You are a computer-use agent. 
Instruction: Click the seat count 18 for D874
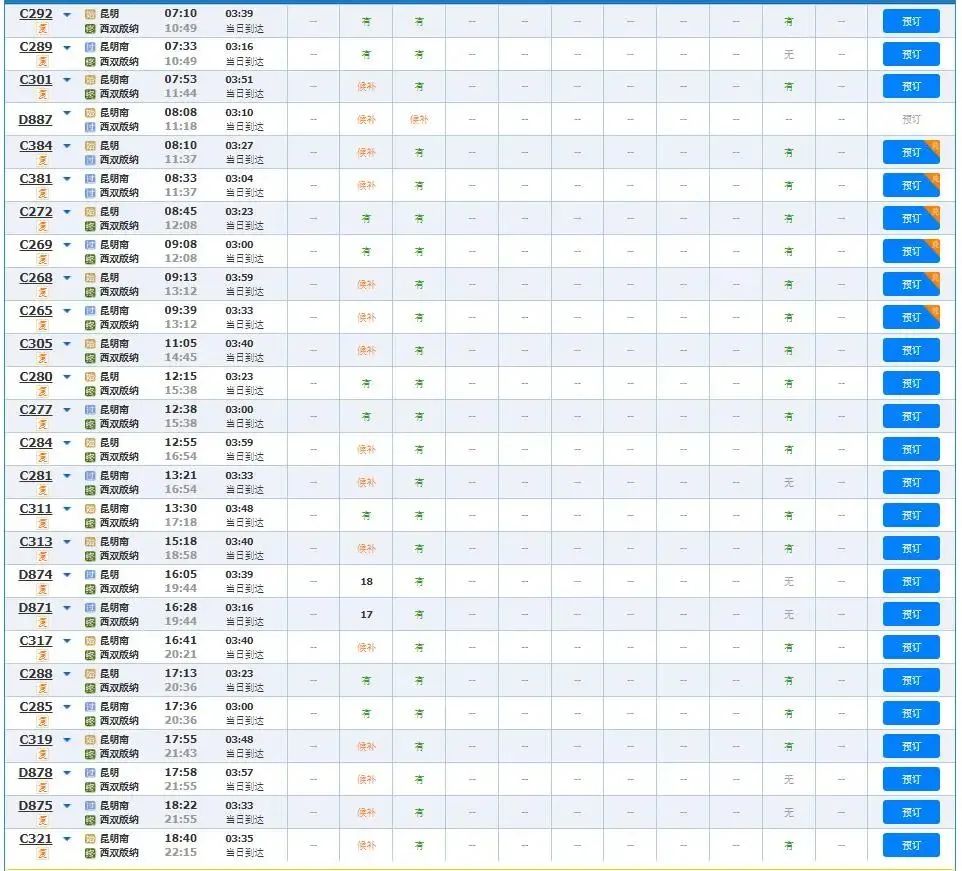366,581
